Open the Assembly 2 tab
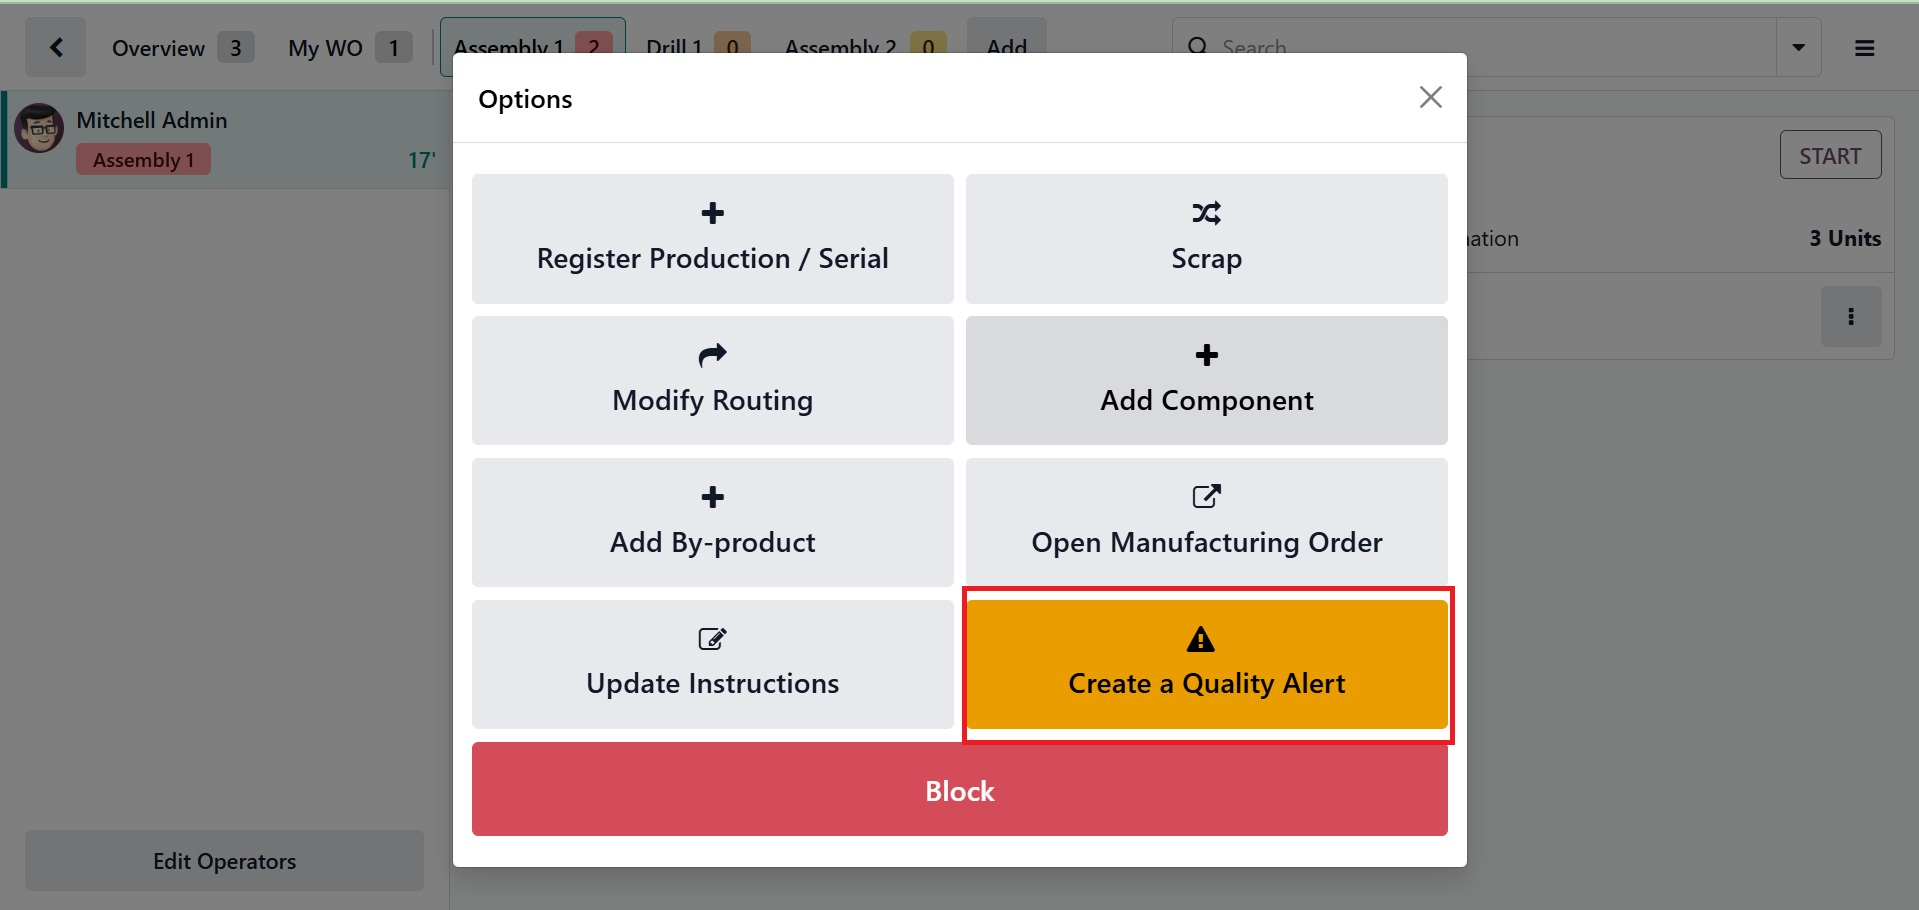This screenshot has height=910, width=1919. click(865, 45)
